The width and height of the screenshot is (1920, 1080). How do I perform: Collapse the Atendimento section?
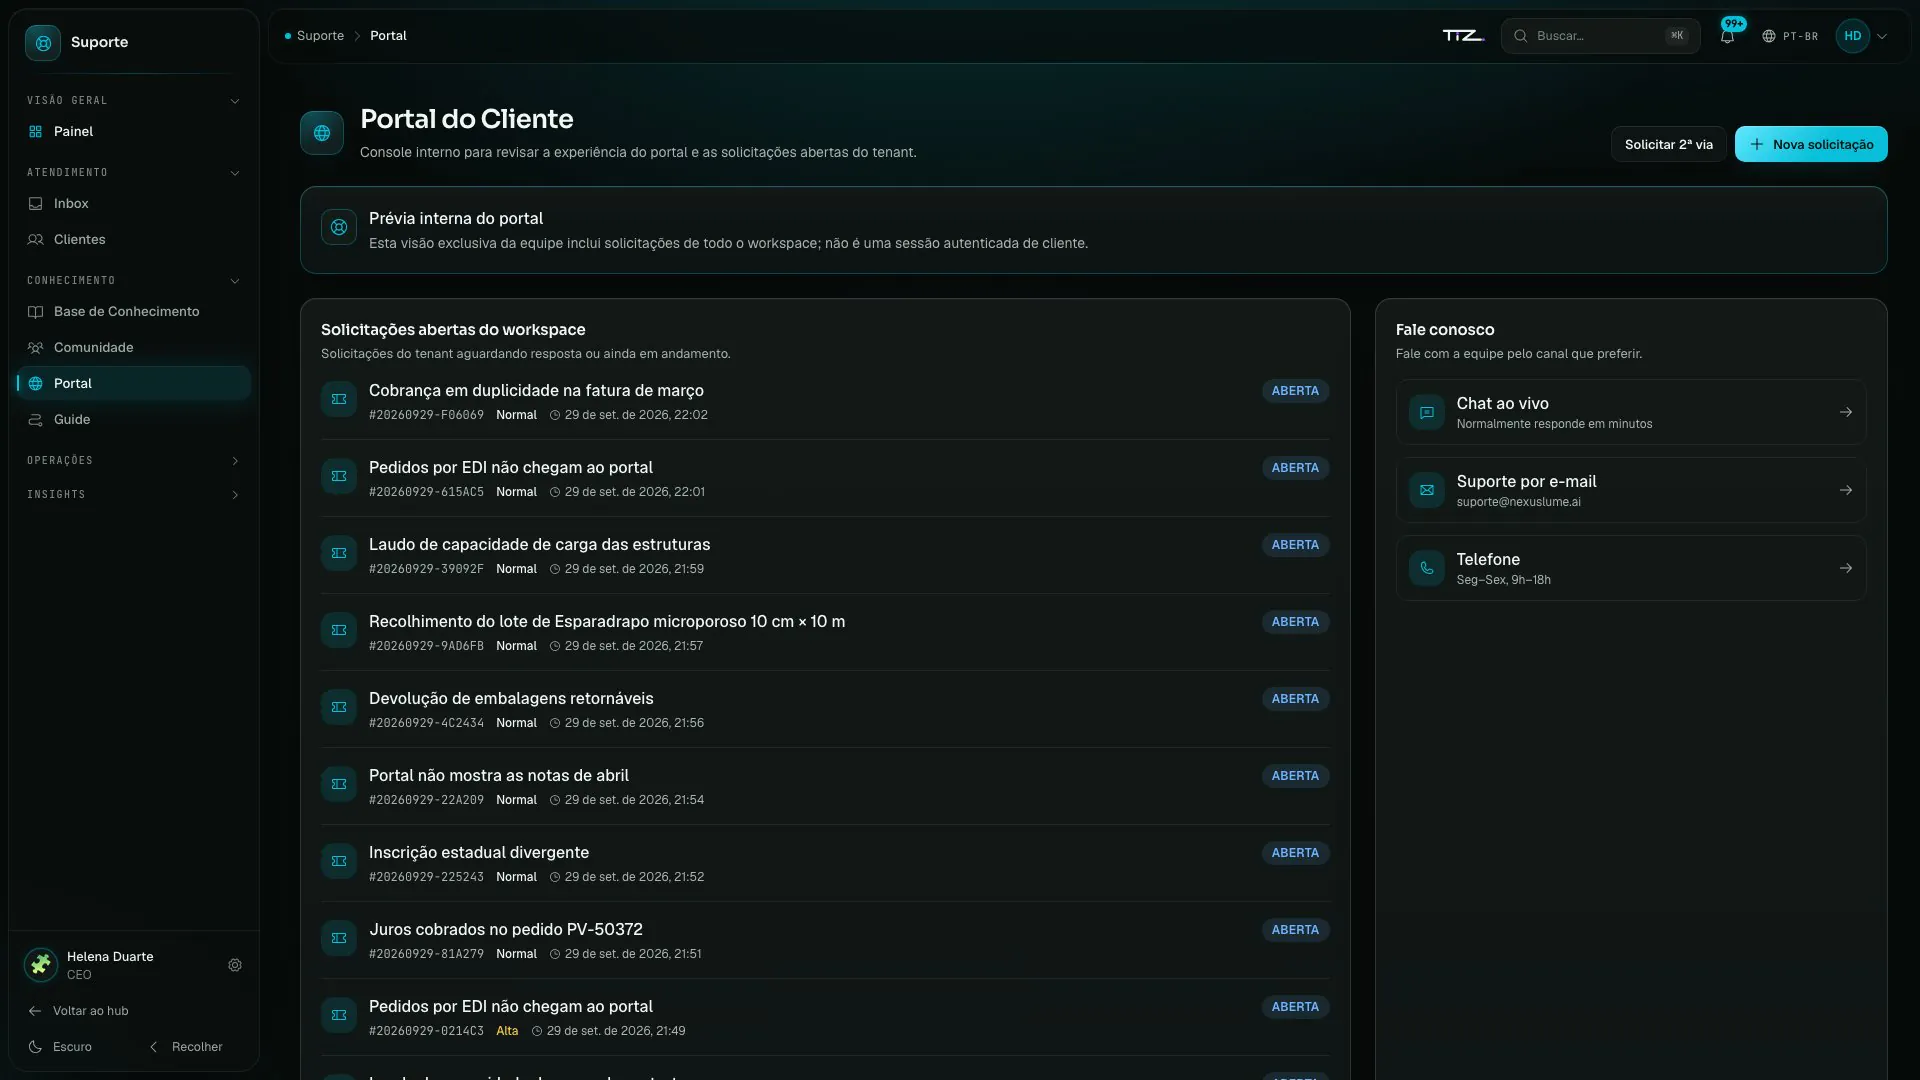134,173
